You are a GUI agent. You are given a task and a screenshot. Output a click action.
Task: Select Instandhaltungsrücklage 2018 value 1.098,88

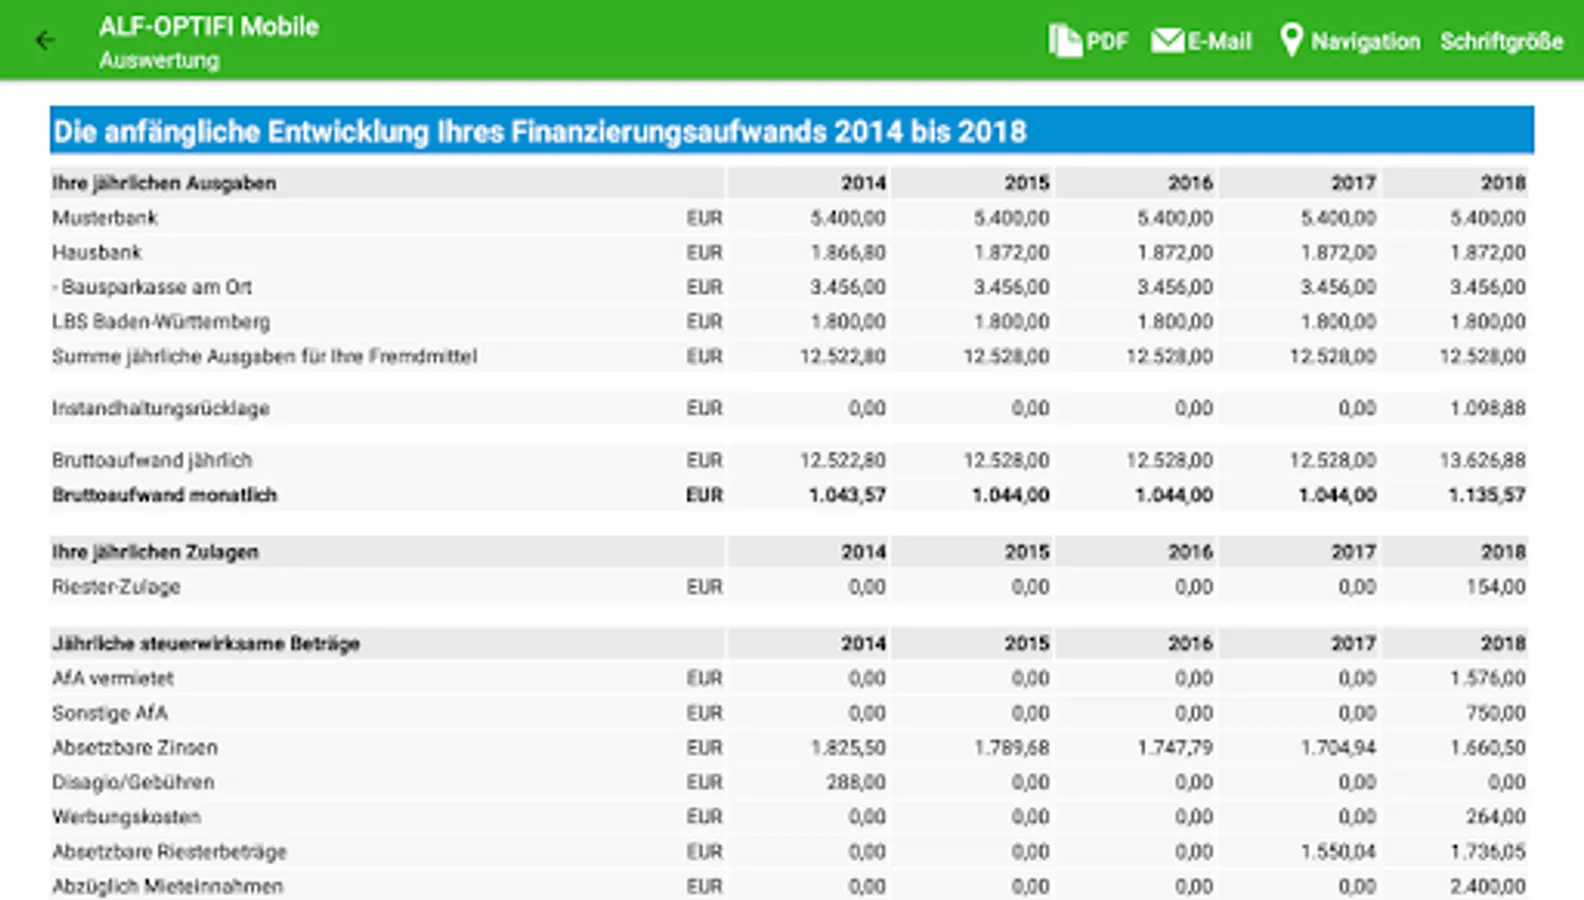(1488, 408)
